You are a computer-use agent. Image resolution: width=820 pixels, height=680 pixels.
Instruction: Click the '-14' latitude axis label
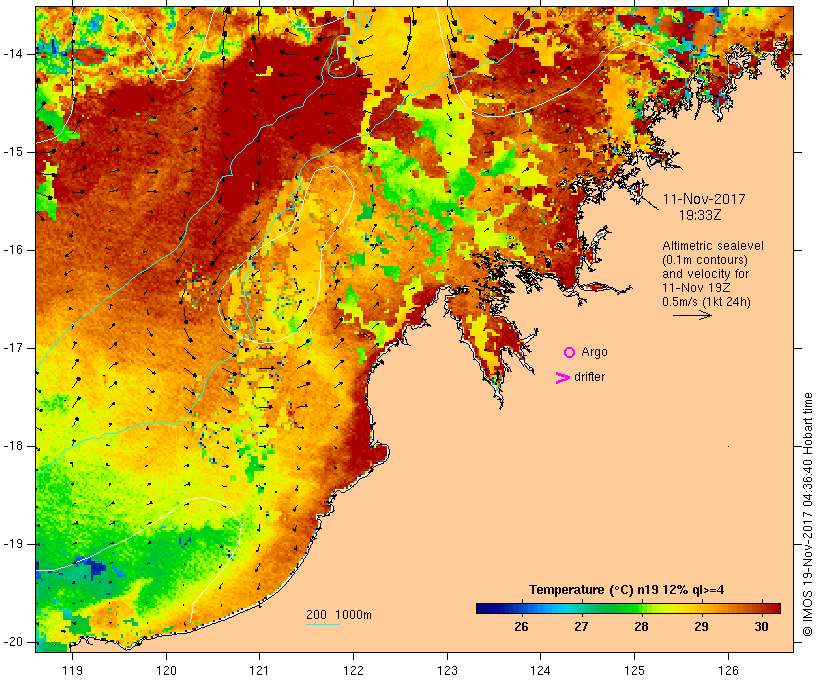[13, 54]
